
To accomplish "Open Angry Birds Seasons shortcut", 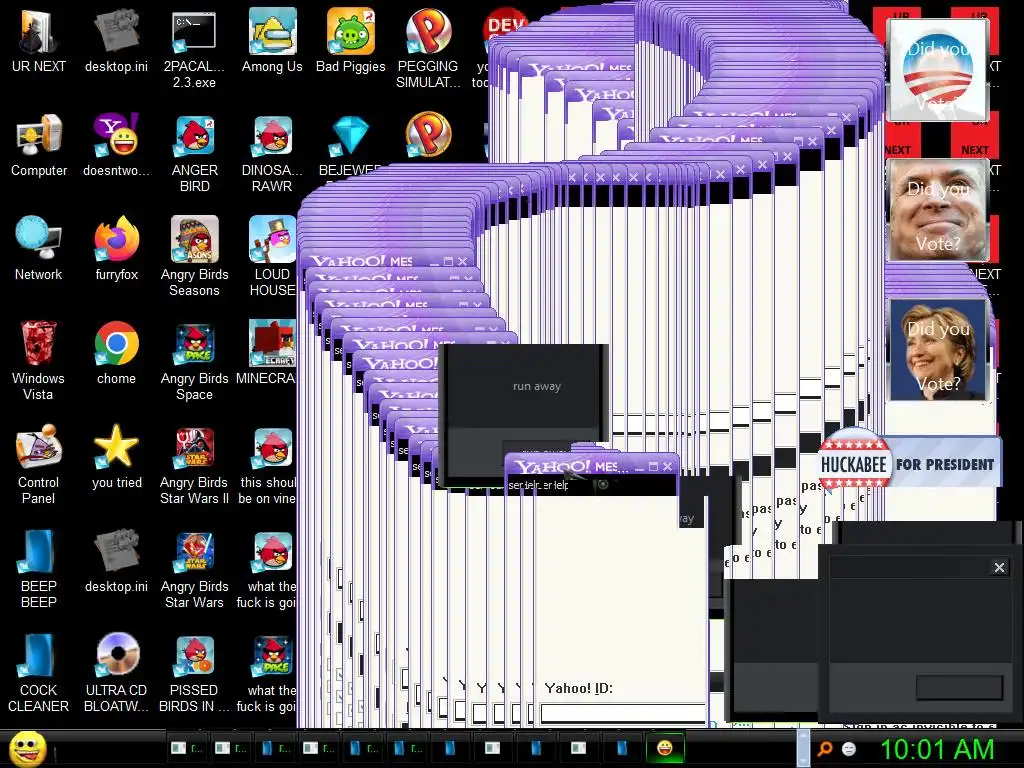I will 194,256.
